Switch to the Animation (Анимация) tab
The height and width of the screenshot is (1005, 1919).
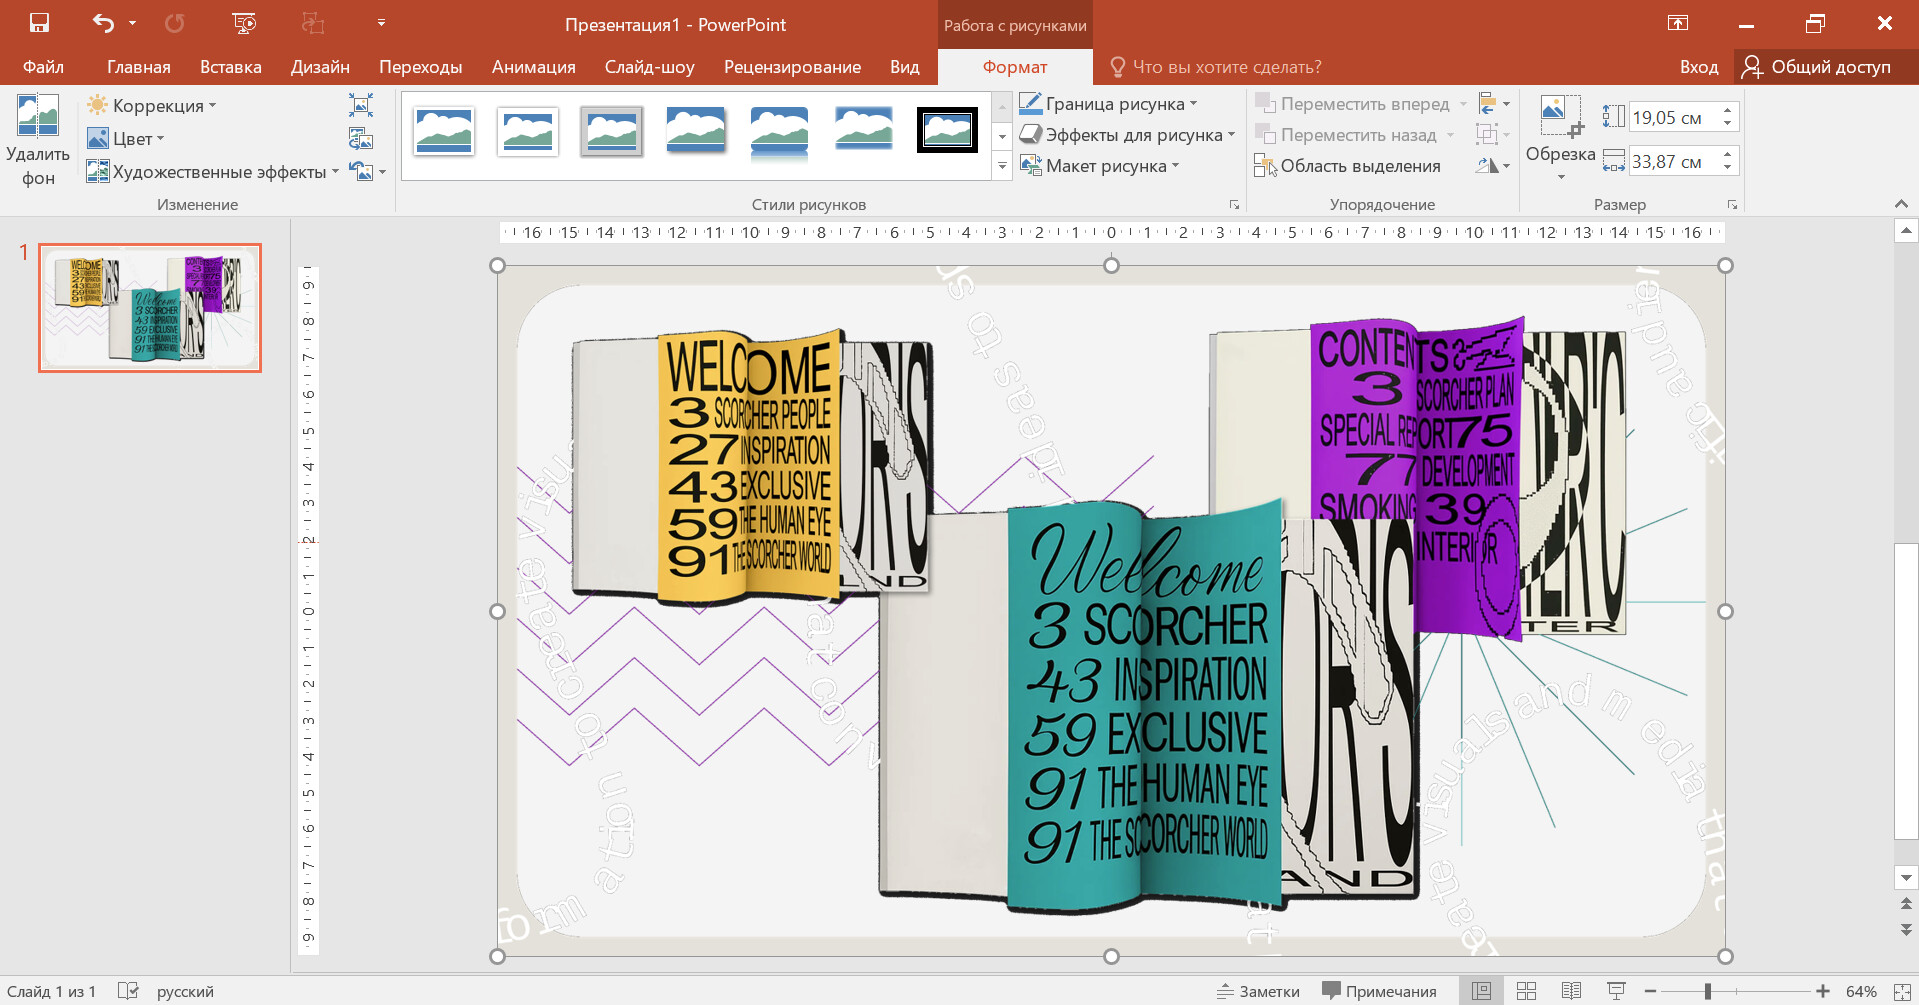[x=533, y=67]
